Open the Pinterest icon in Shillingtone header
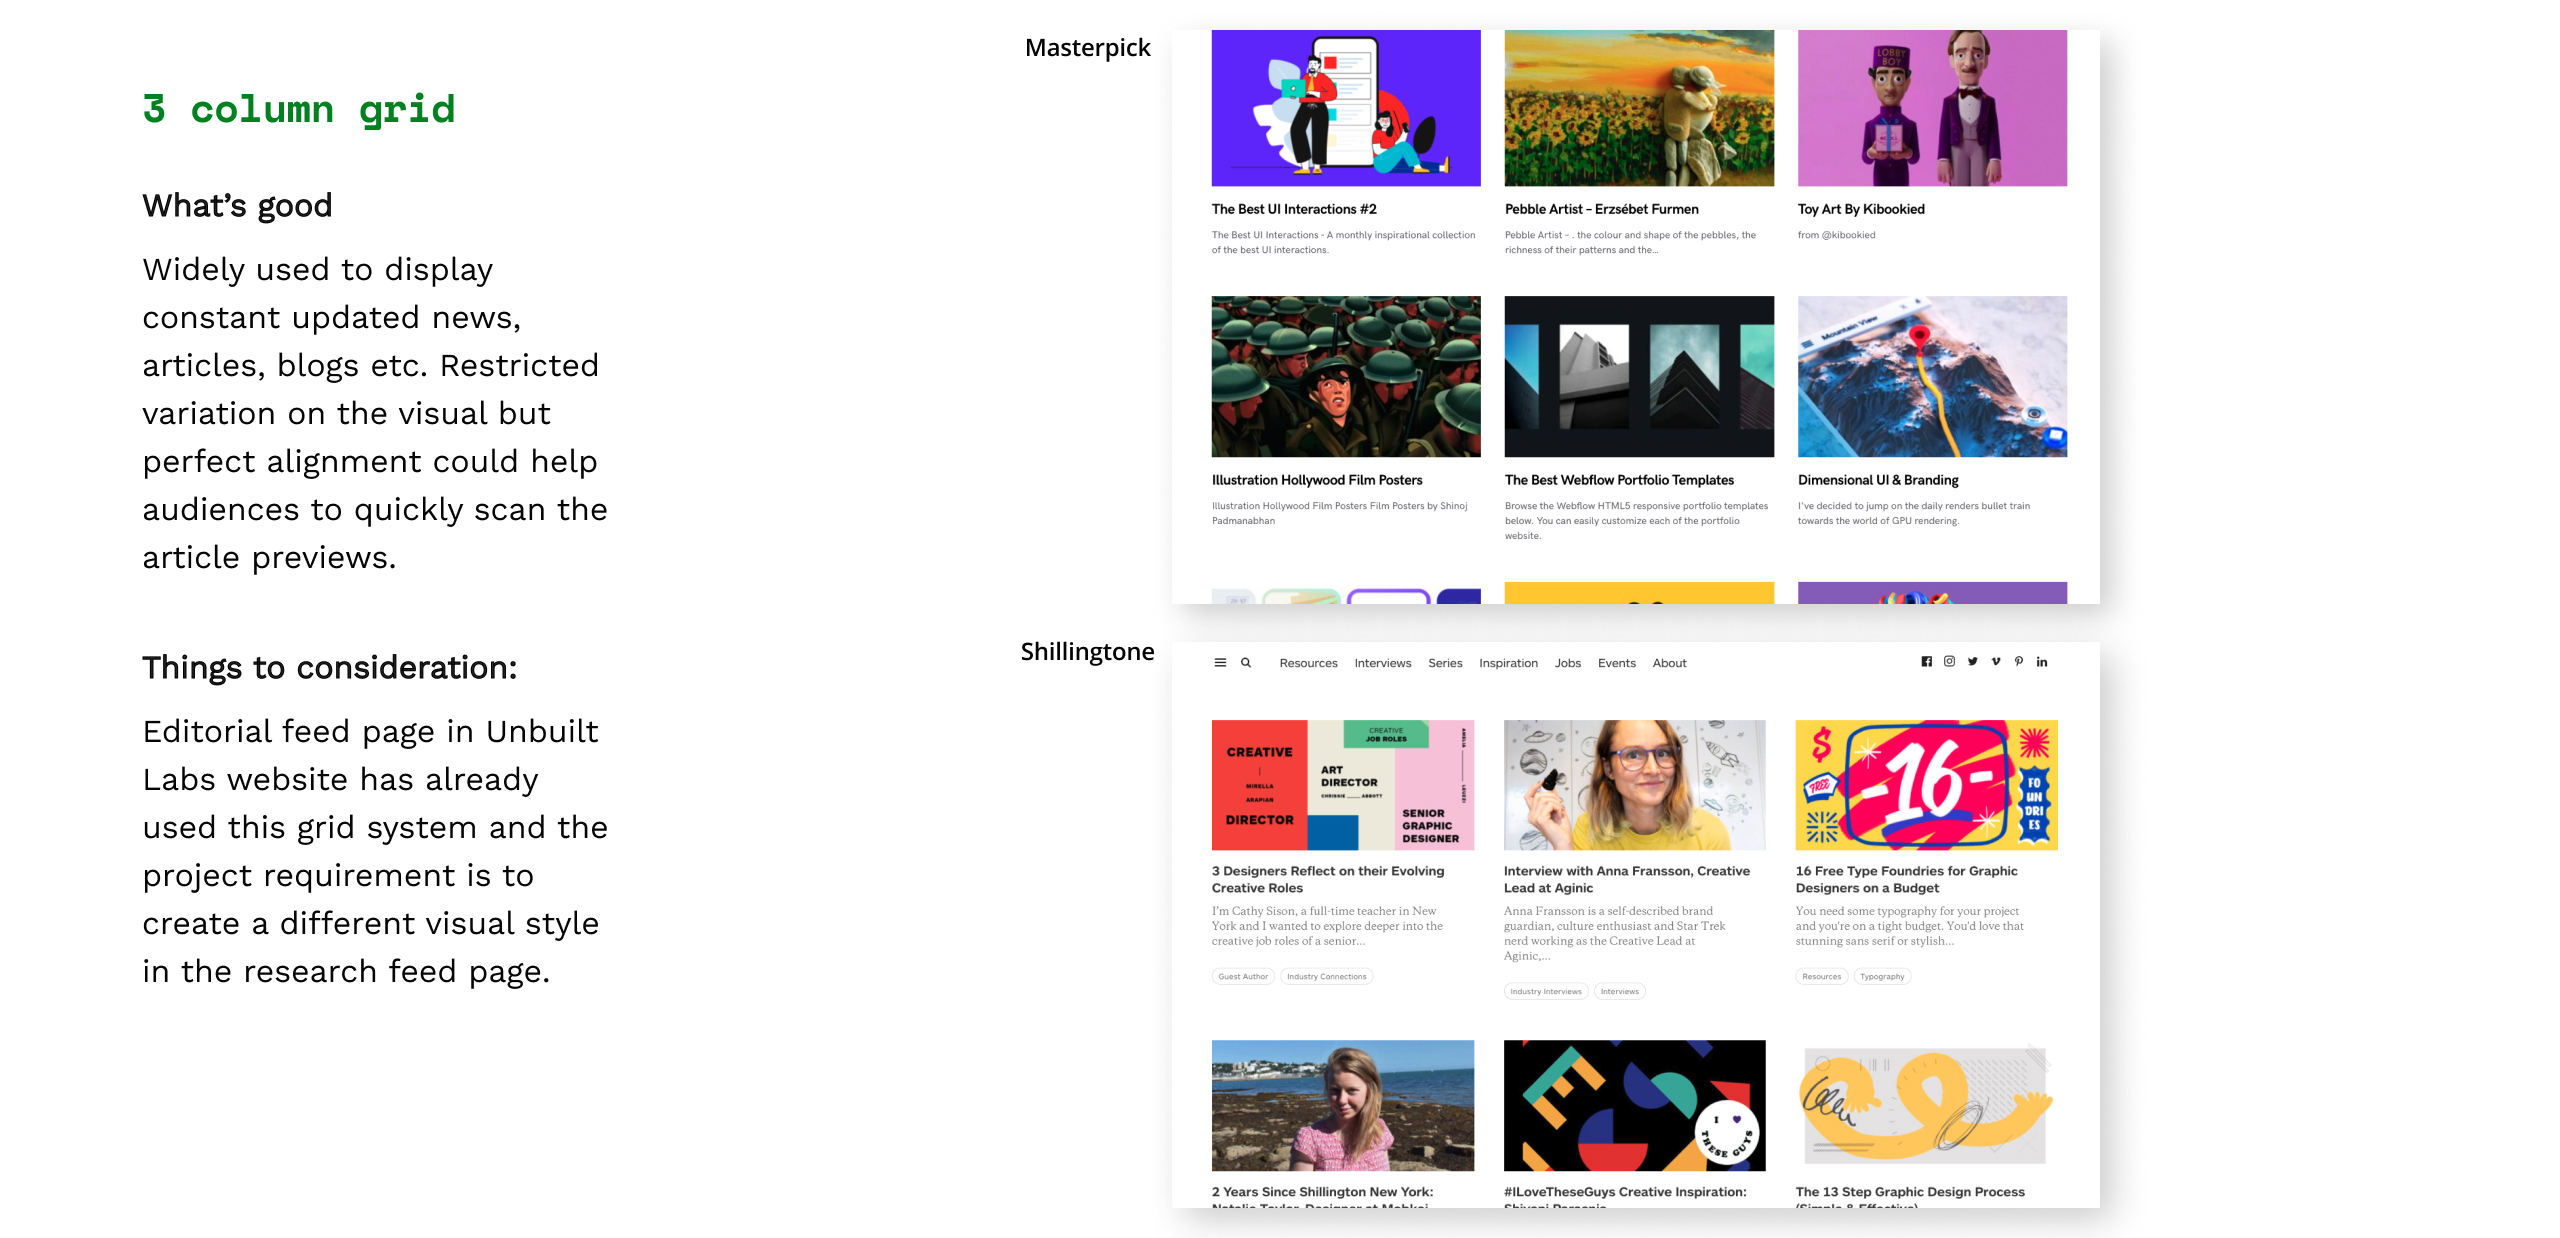This screenshot has height=1238, width=2560. pyautogui.click(x=2019, y=662)
